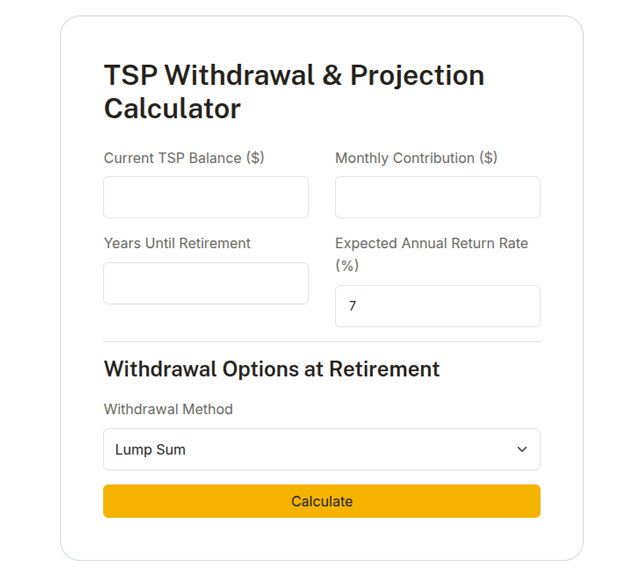Click the Withdrawal Options at Retirement heading
This screenshot has height=574, width=642.
click(272, 369)
